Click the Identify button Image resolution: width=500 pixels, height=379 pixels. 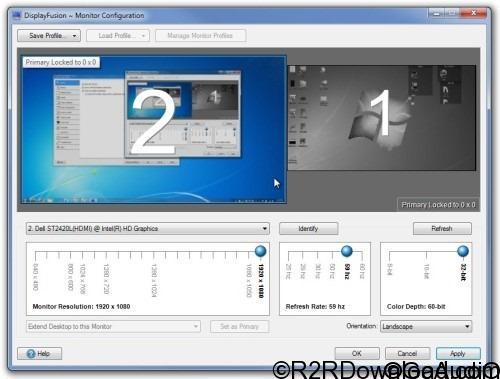coord(308,229)
